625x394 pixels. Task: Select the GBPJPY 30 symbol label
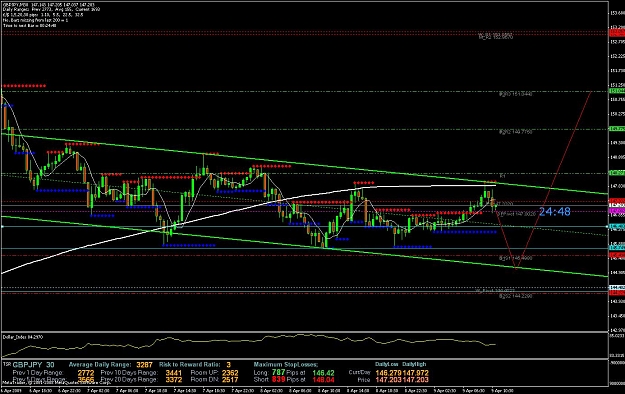click(x=33, y=364)
